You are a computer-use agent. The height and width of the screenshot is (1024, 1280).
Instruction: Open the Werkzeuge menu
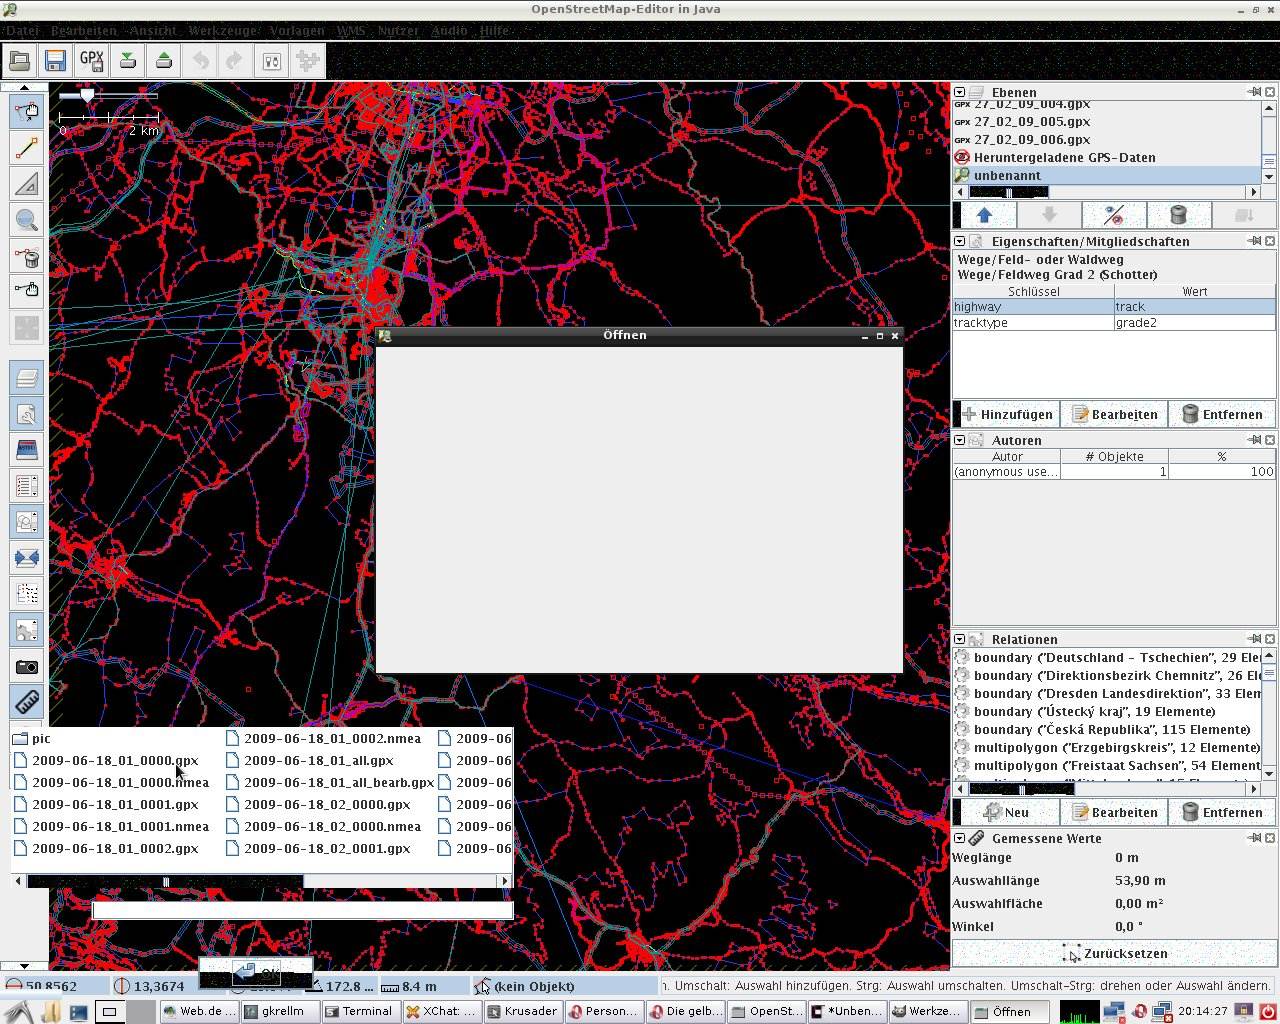pyautogui.click(x=223, y=31)
